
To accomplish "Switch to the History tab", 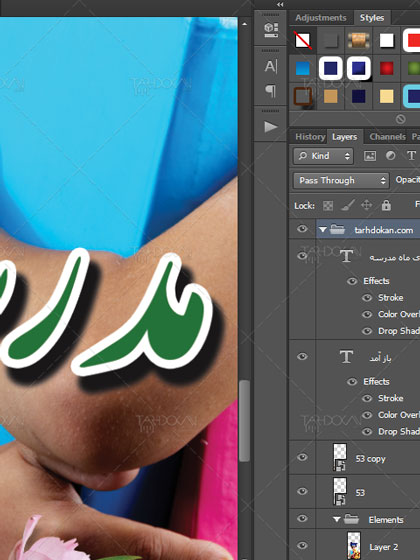I will pyautogui.click(x=310, y=137).
